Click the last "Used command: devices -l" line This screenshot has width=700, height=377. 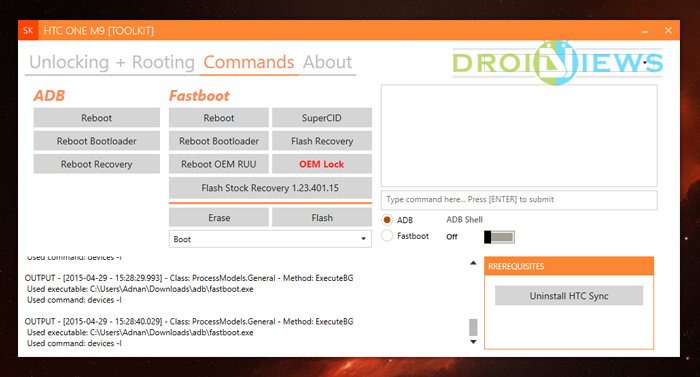tap(74, 343)
